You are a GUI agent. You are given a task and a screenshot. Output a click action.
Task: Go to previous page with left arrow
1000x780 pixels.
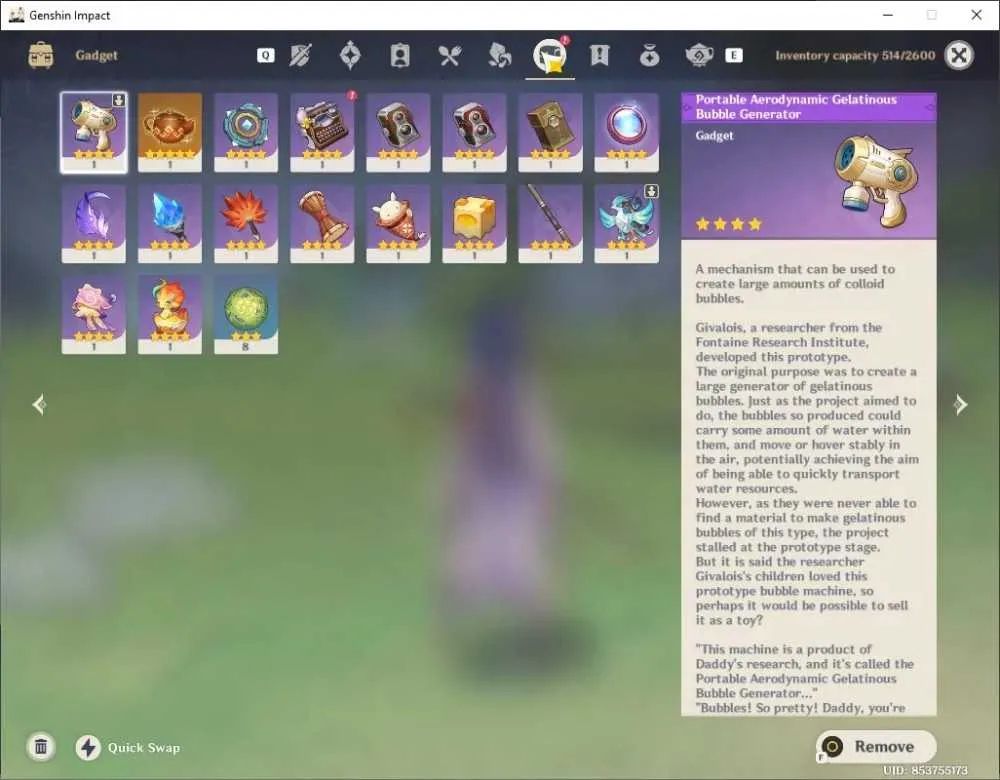[x=40, y=404]
